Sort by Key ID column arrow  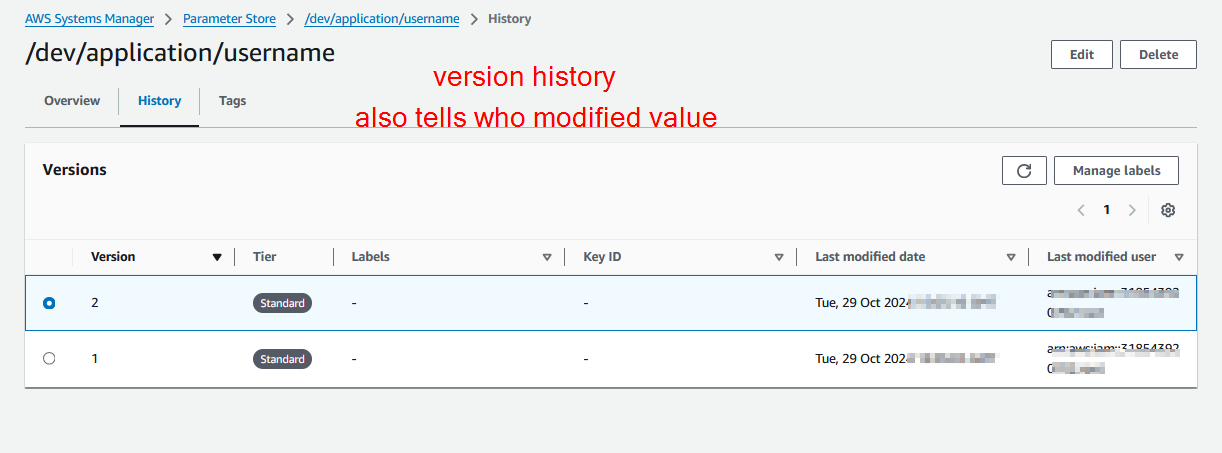[x=779, y=257]
